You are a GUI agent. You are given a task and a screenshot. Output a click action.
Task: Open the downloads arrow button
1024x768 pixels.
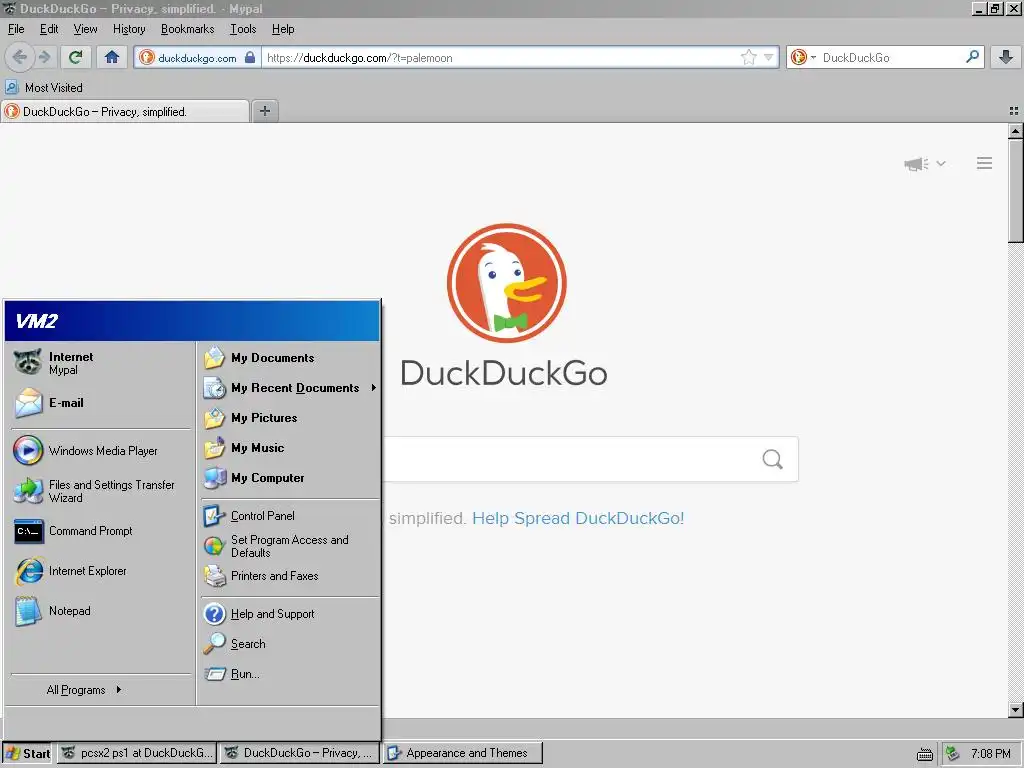(1006, 57)
